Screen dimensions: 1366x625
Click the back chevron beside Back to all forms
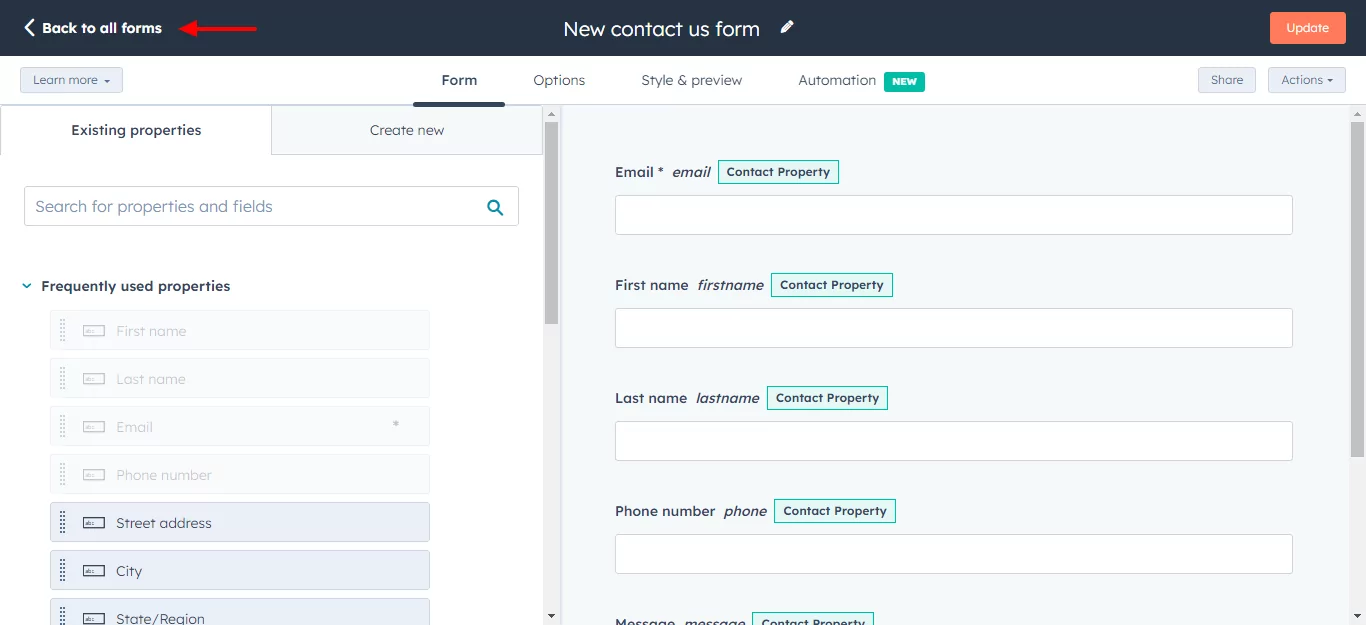click(x=29, y=28)
